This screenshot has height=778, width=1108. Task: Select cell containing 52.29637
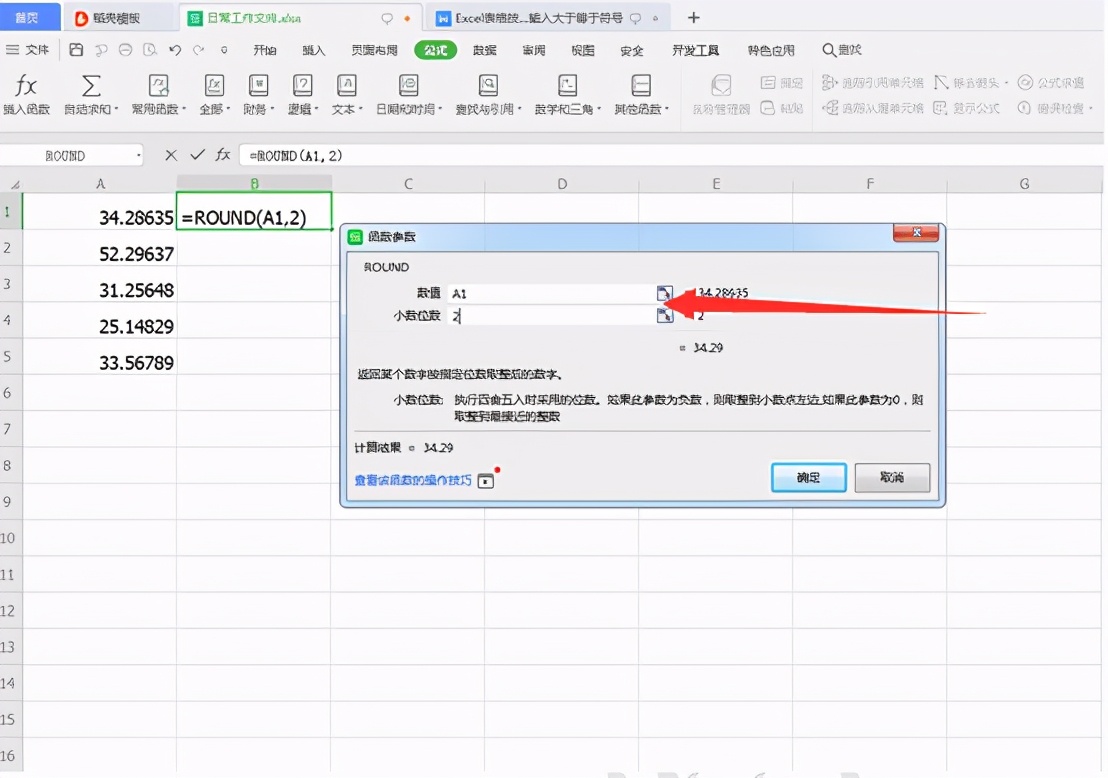100,248
